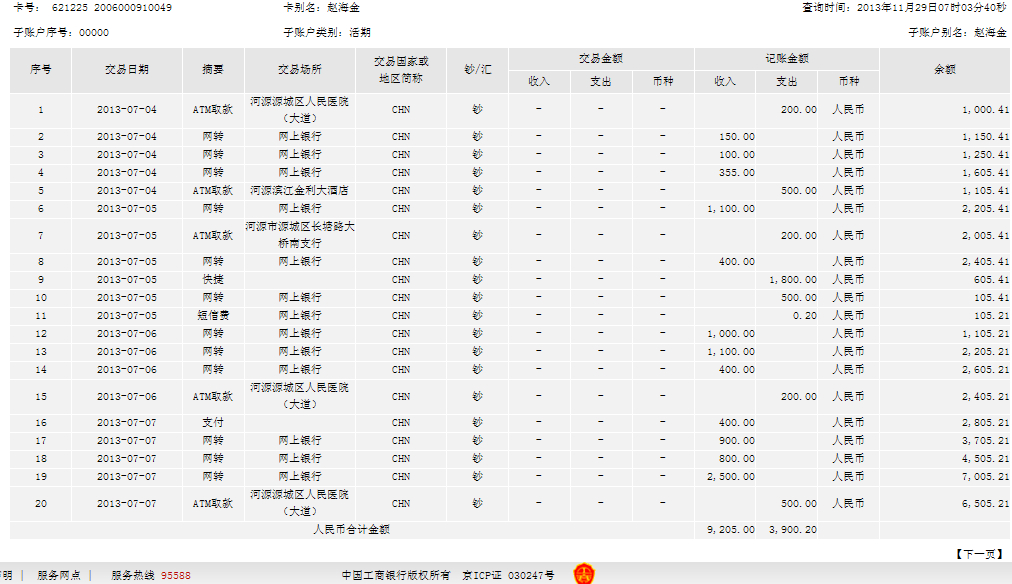Select balance 6,505.21 in row 20
The width and height of the screenshot is (1012, 584).
(985, 504)
